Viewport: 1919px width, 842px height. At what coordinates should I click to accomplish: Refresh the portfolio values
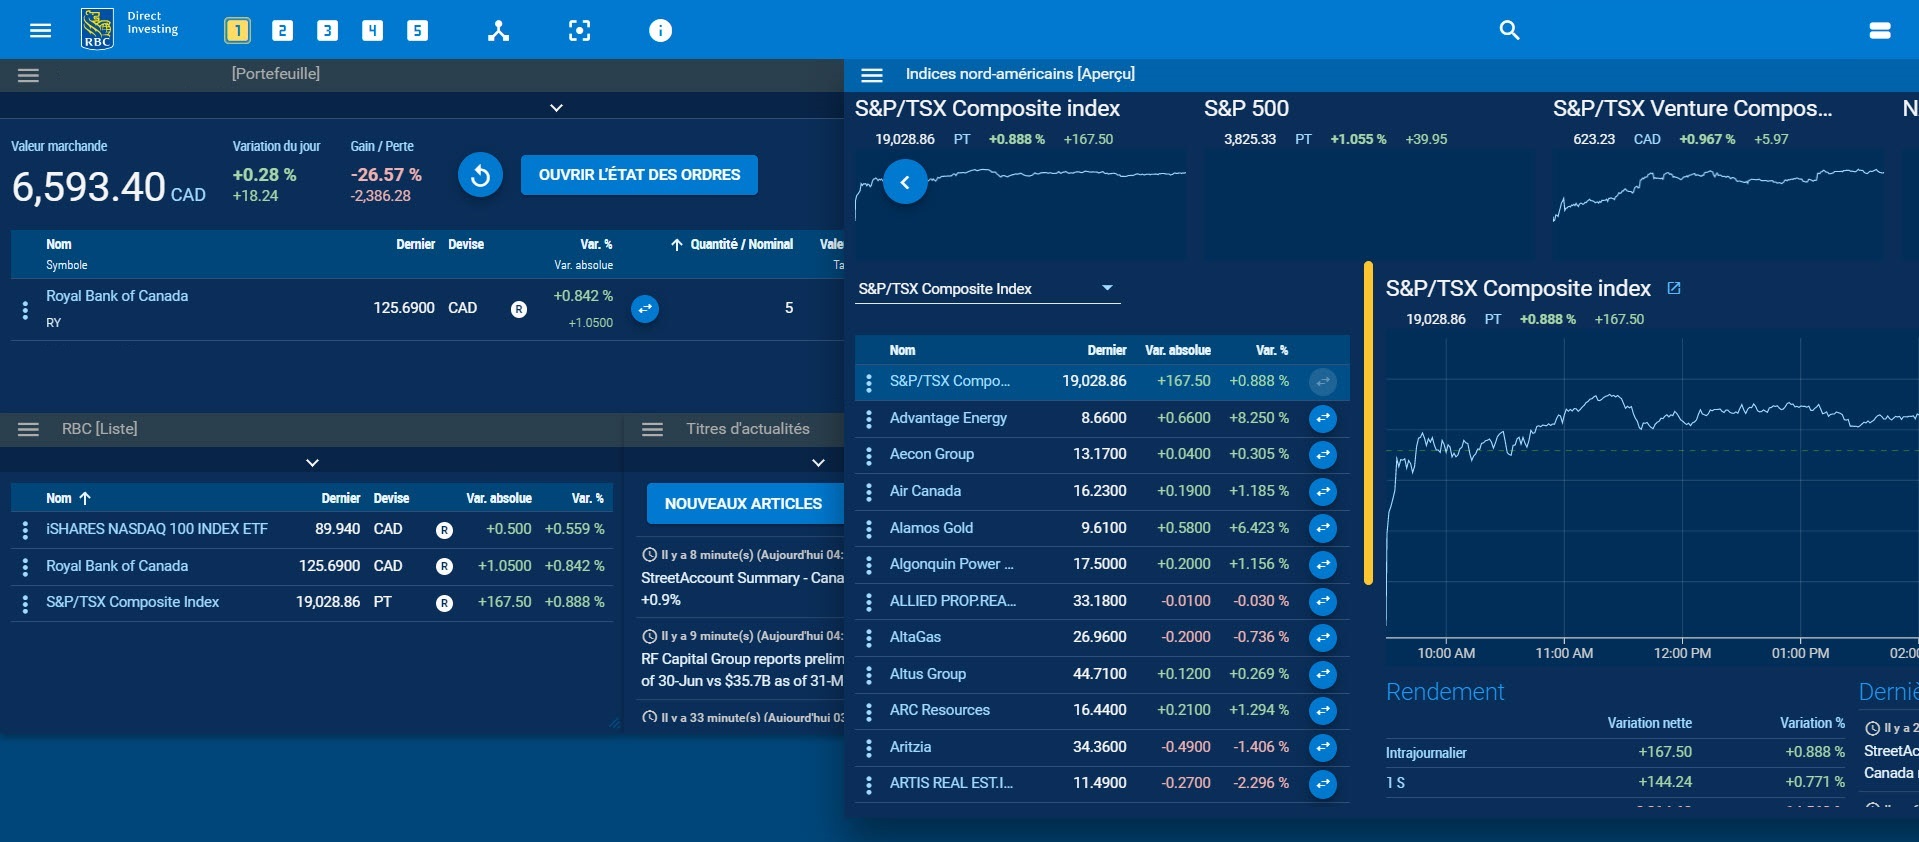click(x=480, y=175)
